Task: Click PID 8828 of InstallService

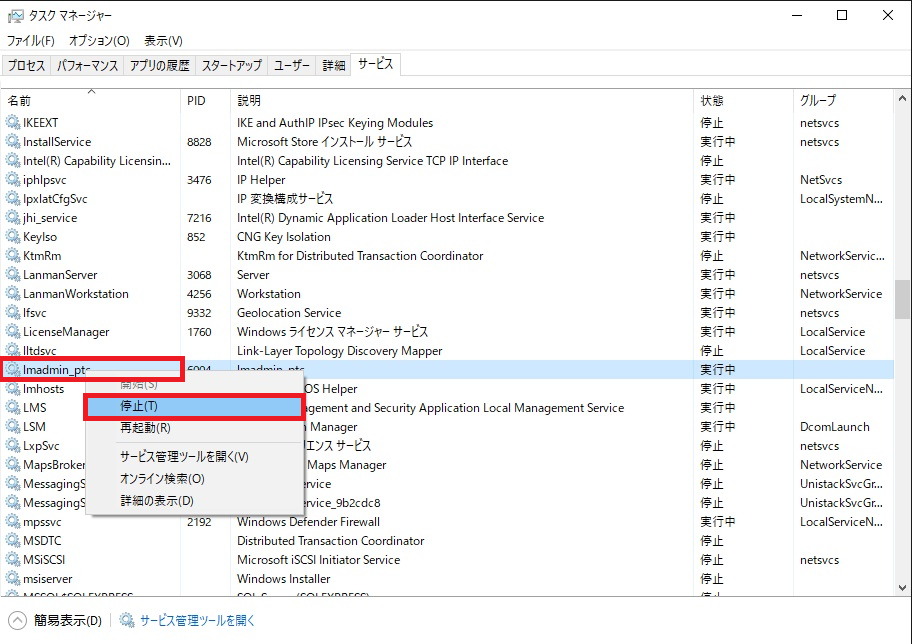Action: [199, 142]
